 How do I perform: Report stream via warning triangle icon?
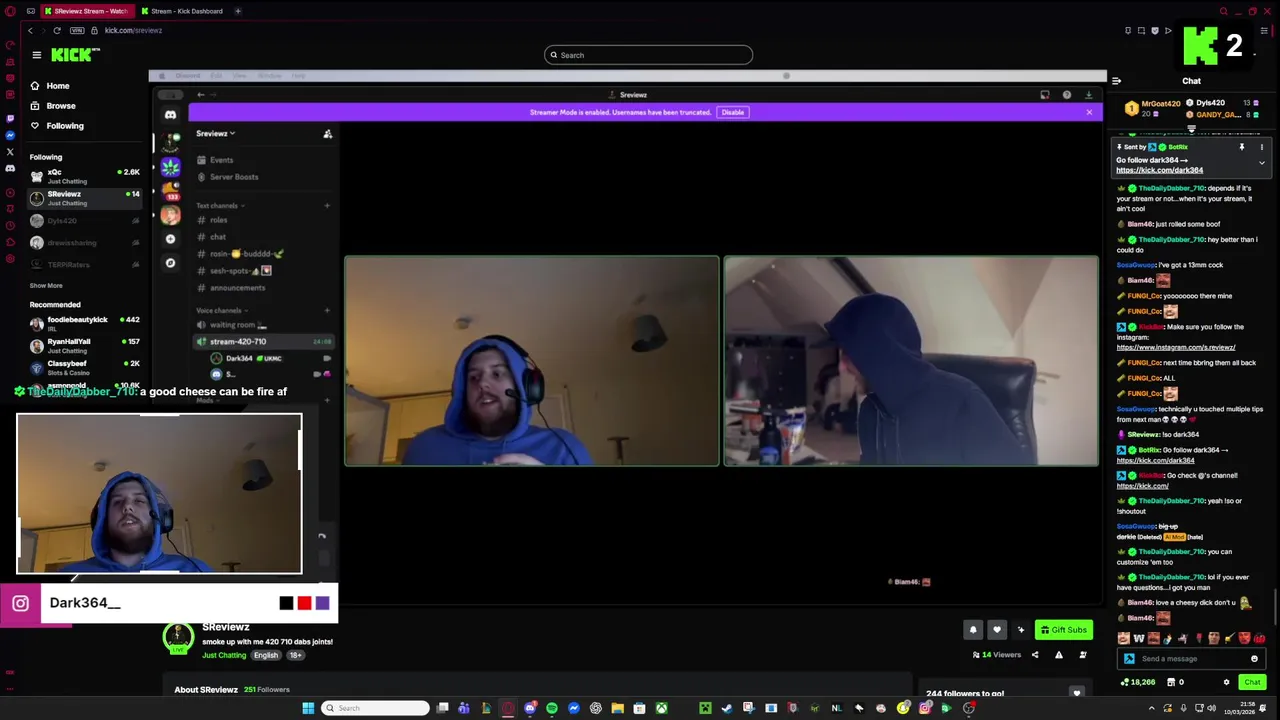[1059, 655]
